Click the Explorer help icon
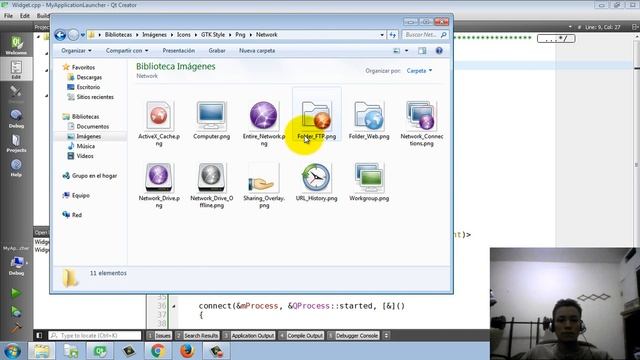The height and width of the screenshot is (360, 640). point(439,51)
